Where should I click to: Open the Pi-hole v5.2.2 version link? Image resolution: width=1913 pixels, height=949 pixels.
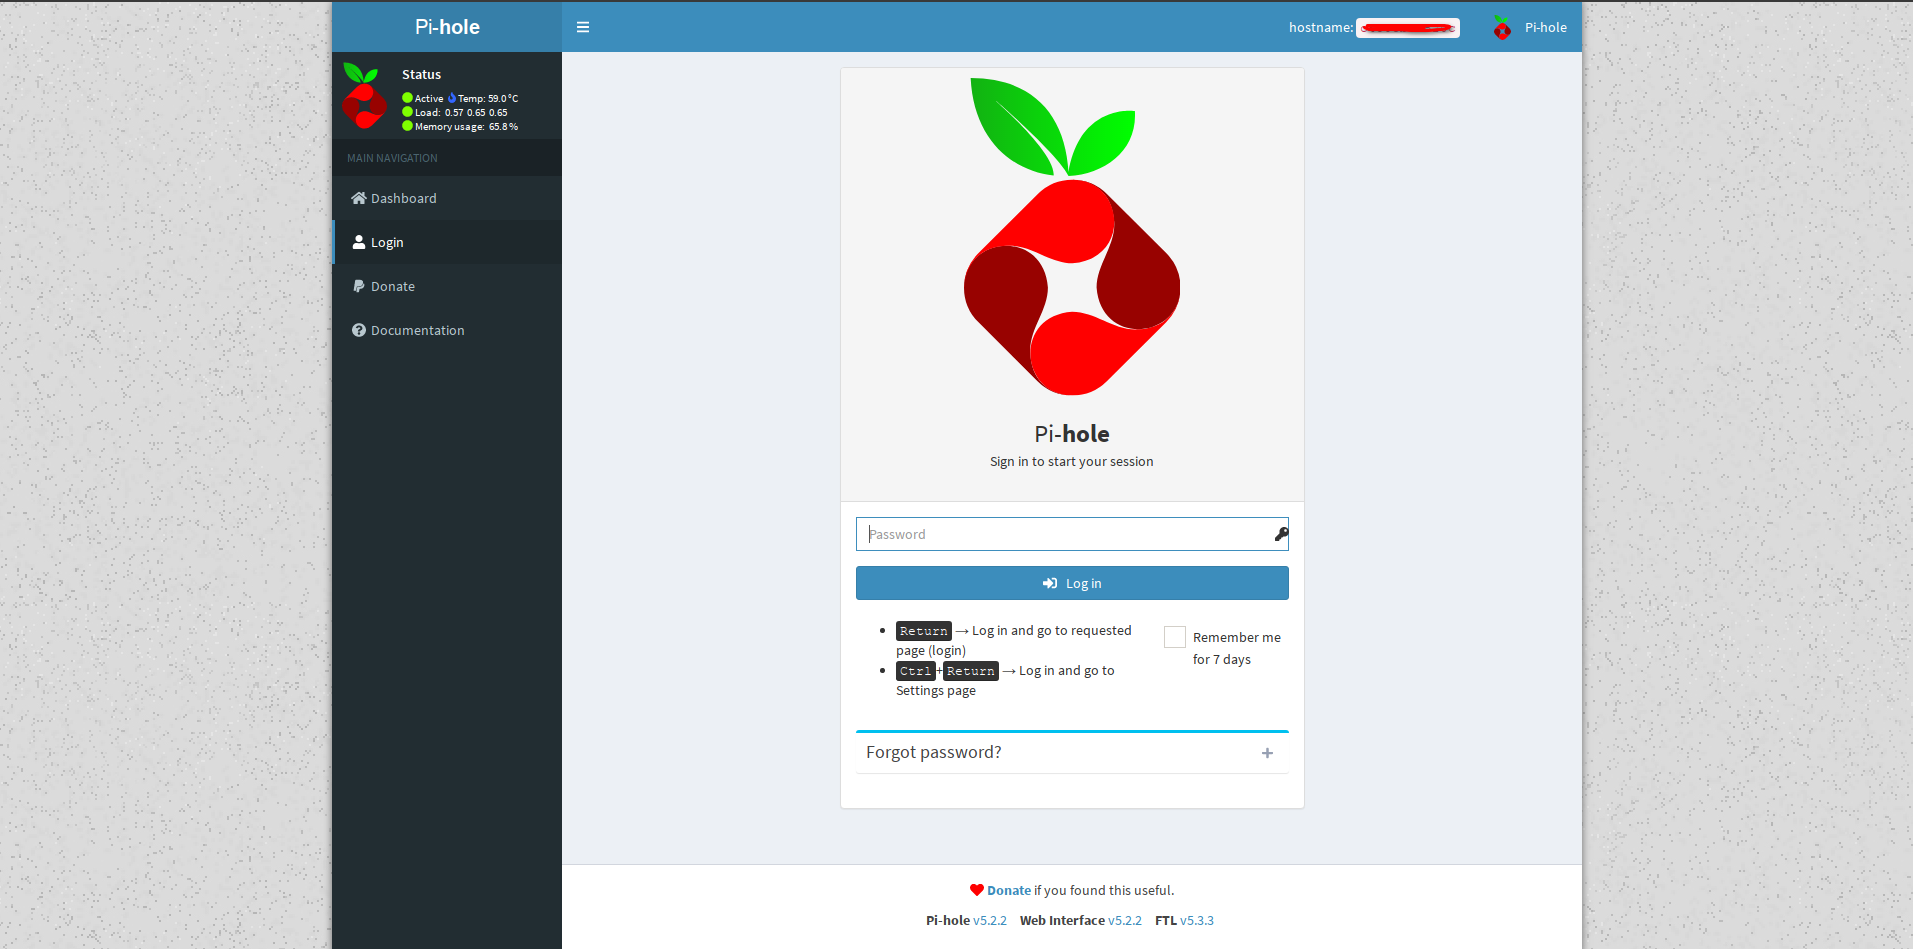point(990,920)
